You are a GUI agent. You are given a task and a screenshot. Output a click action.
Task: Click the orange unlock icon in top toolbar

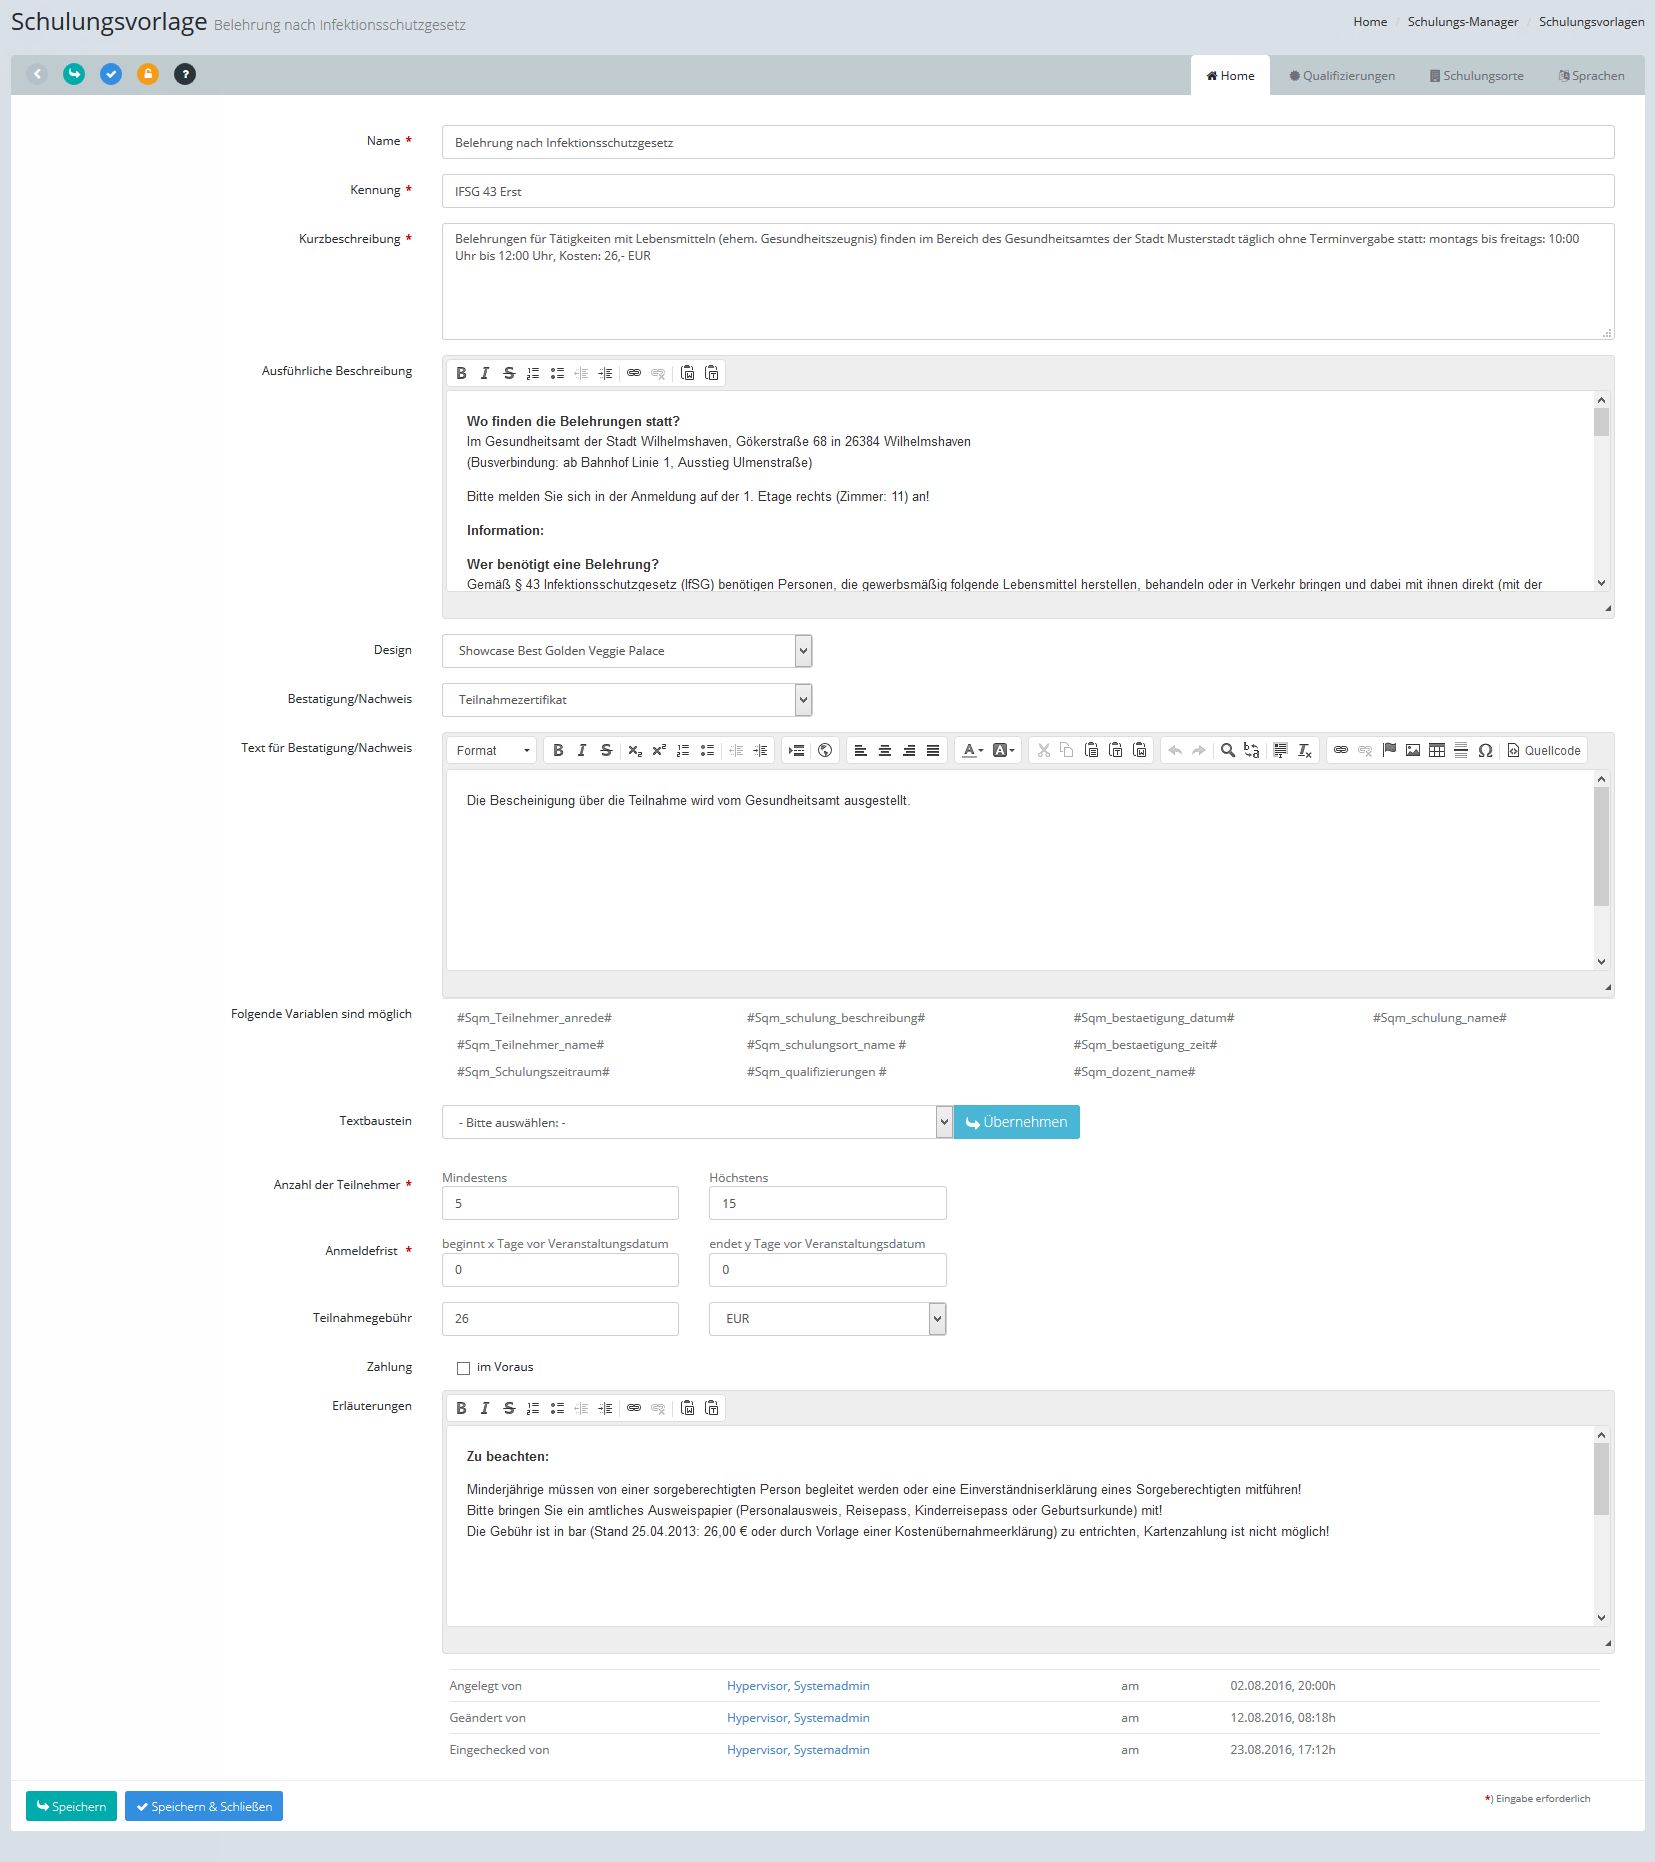(x=148, y=74)
